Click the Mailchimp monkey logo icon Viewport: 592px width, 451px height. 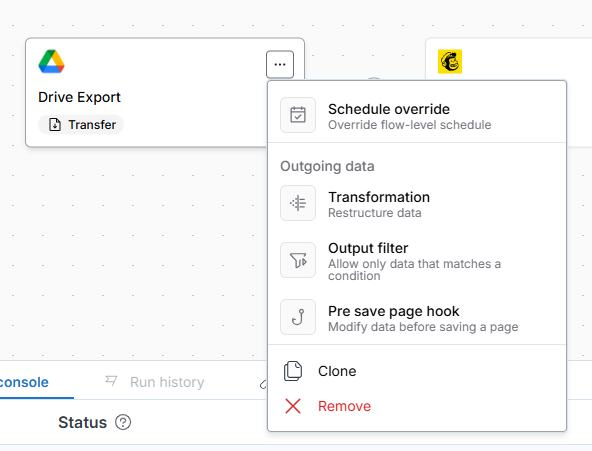(x=450, y=62)
